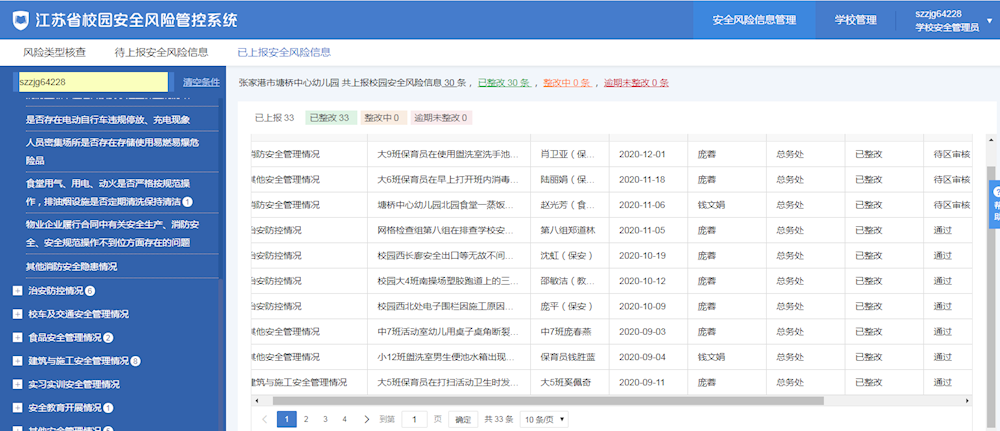The width and height of the screenshot is (1000, 431).
Task: Switch to 待上报安全风险信息 tab
Action: (161, 52)
